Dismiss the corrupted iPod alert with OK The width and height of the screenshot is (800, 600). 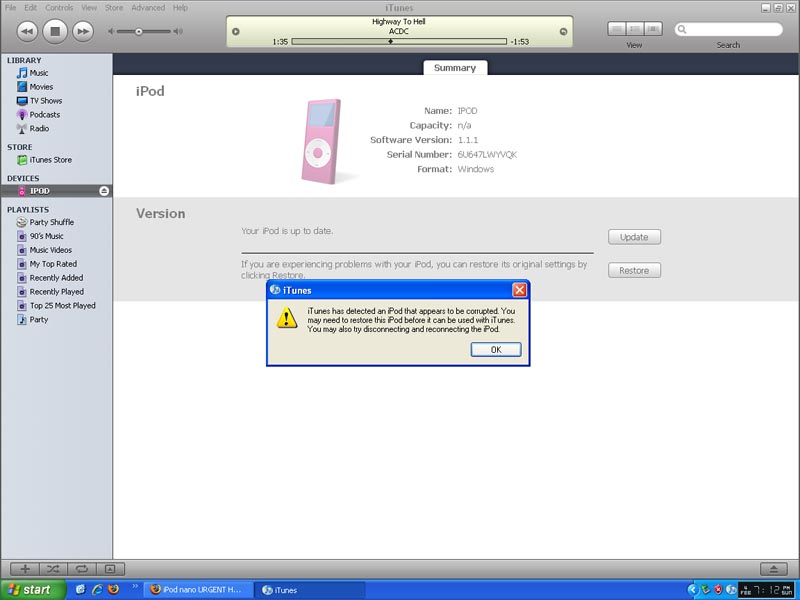click(495, 349)
